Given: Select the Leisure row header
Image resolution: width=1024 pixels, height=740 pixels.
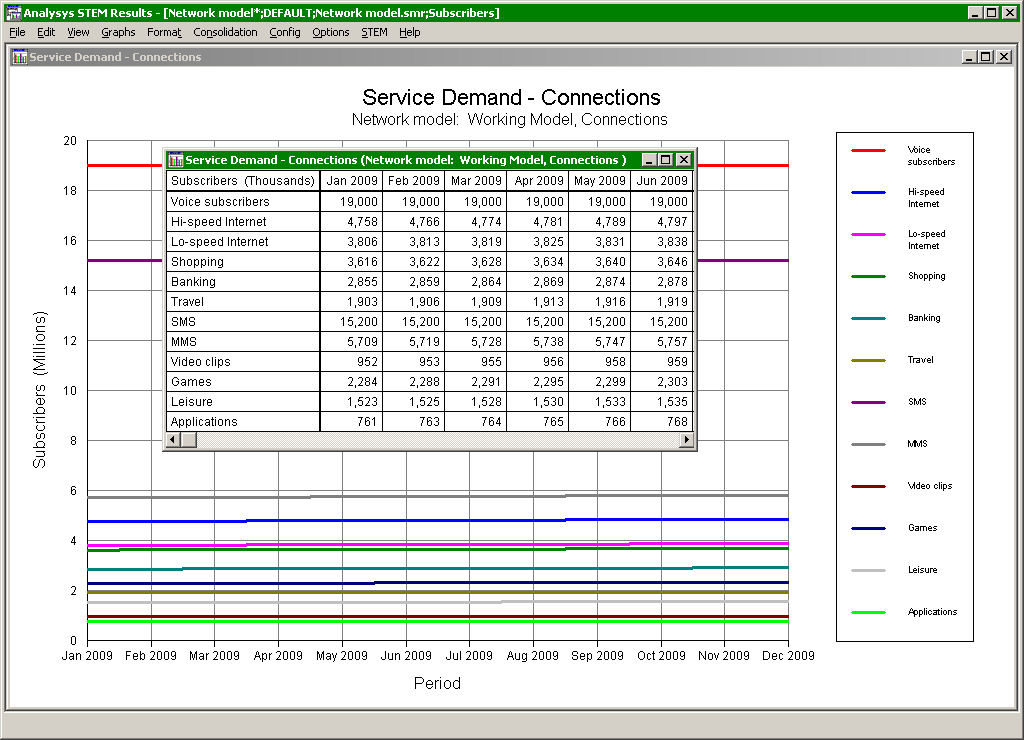Looking at the screenshot, I should (x=243, y=402).
